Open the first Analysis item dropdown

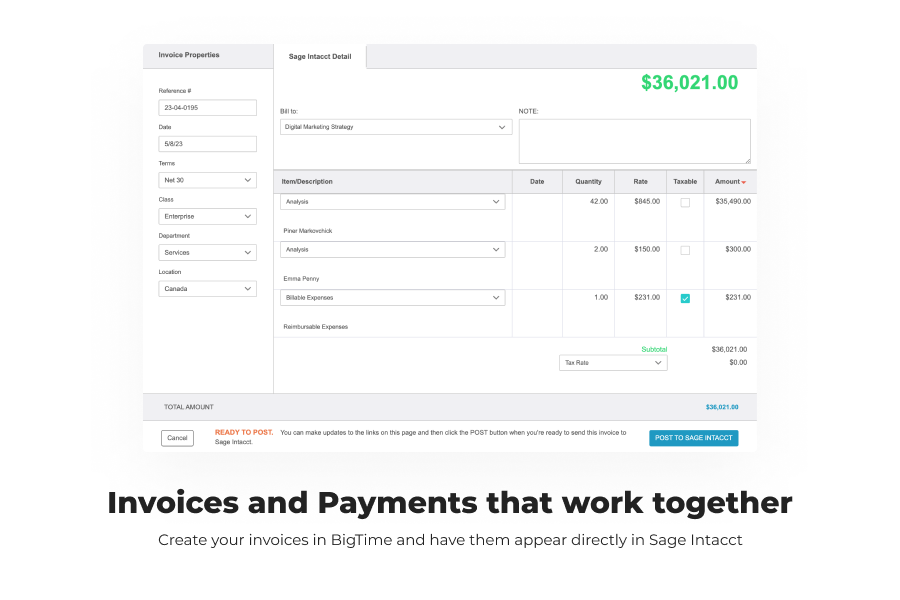[392, 202]
